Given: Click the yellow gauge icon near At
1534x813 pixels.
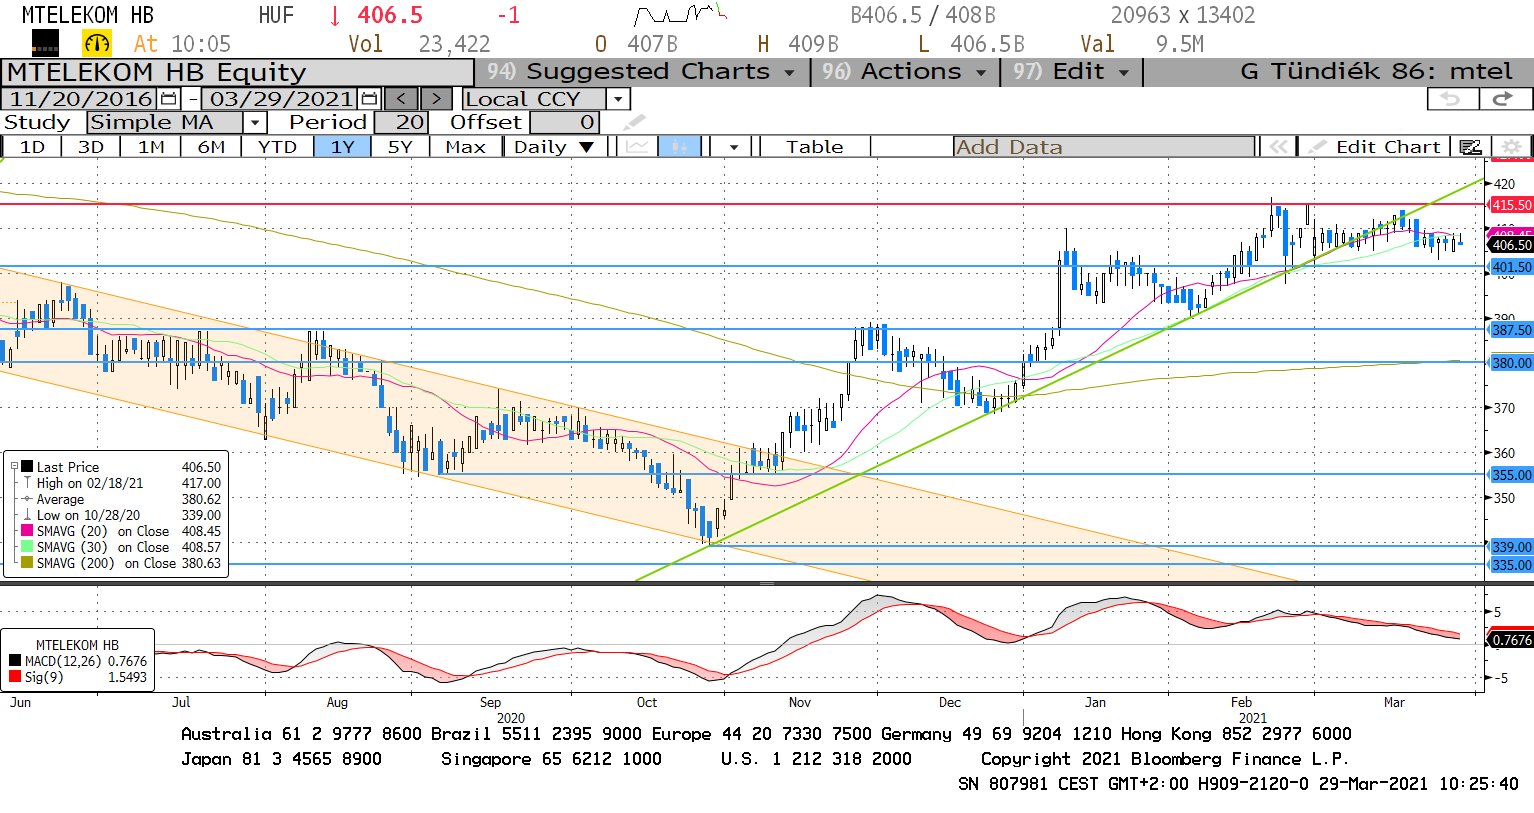Looking at the screenshot, I should pos(97,43).
